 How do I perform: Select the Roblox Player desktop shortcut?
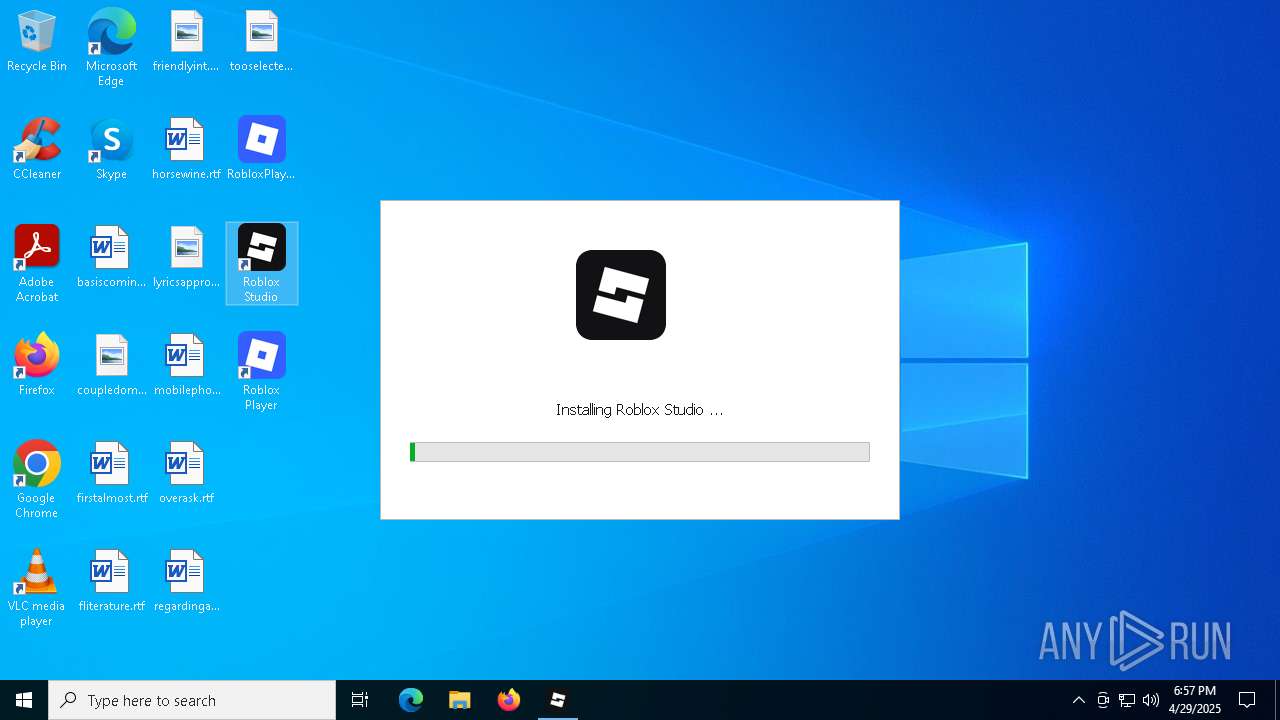pyautogui.click(x=261, y=372)
